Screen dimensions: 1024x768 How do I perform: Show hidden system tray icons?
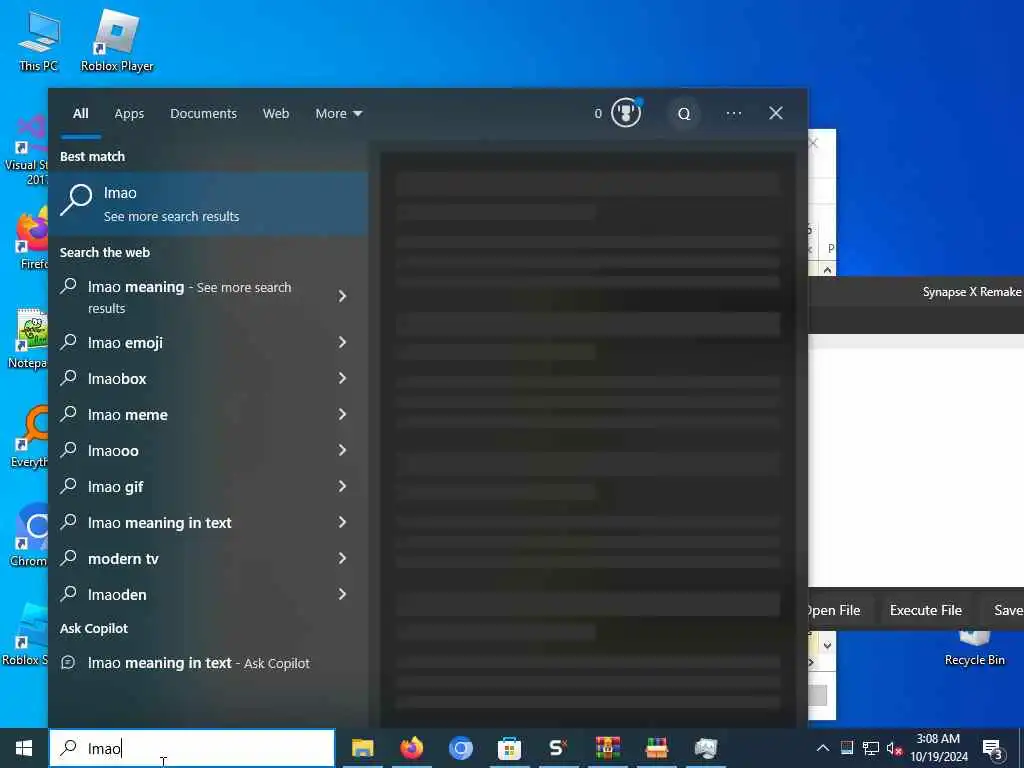point(823,748)
